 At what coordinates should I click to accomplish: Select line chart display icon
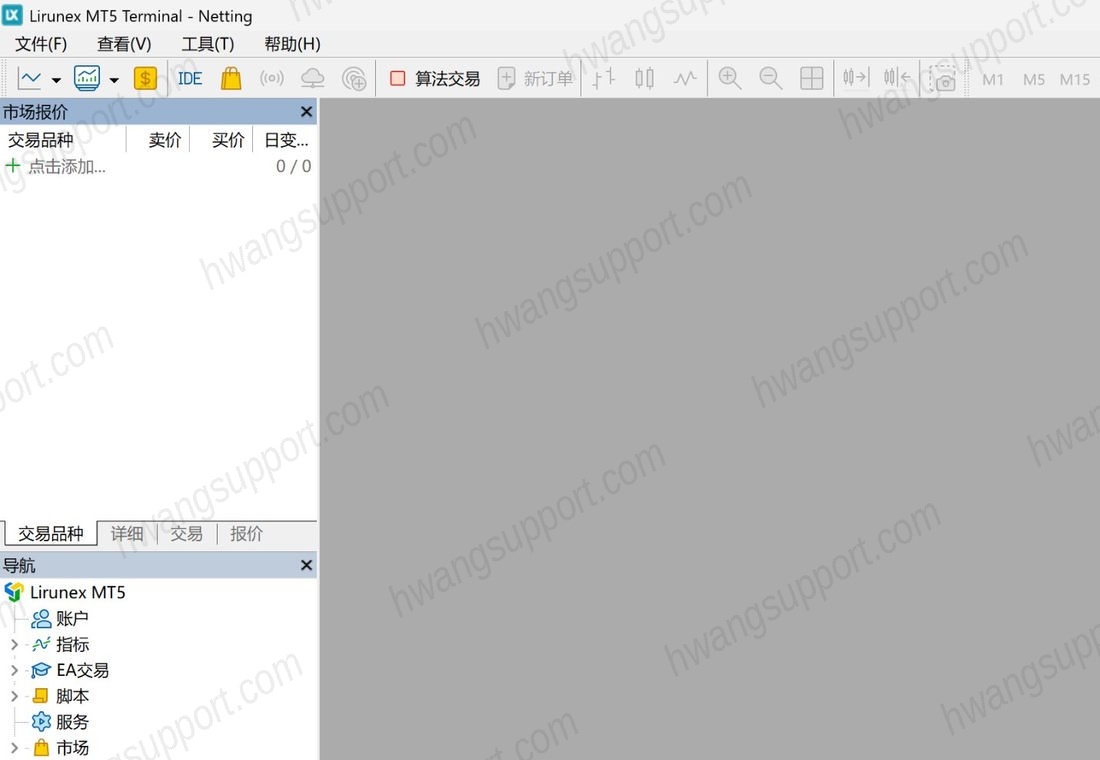point(685,78)
